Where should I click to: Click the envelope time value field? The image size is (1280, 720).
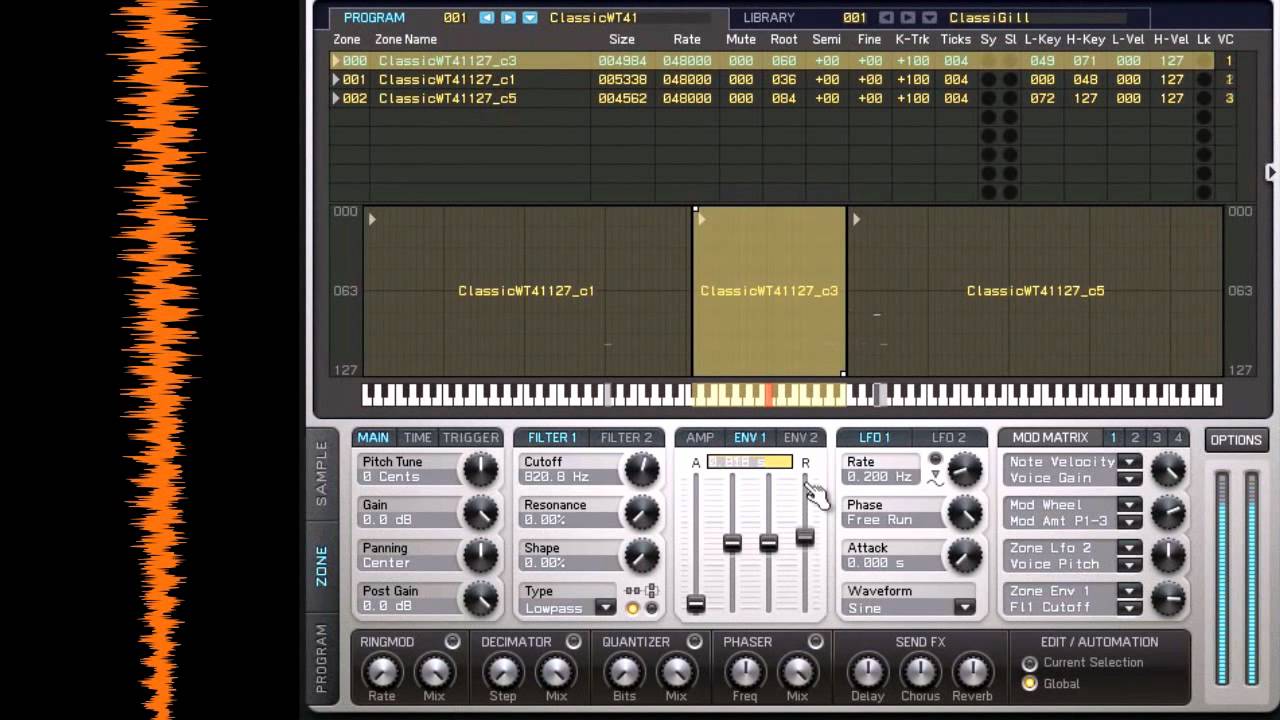click(x=750, y=462)
